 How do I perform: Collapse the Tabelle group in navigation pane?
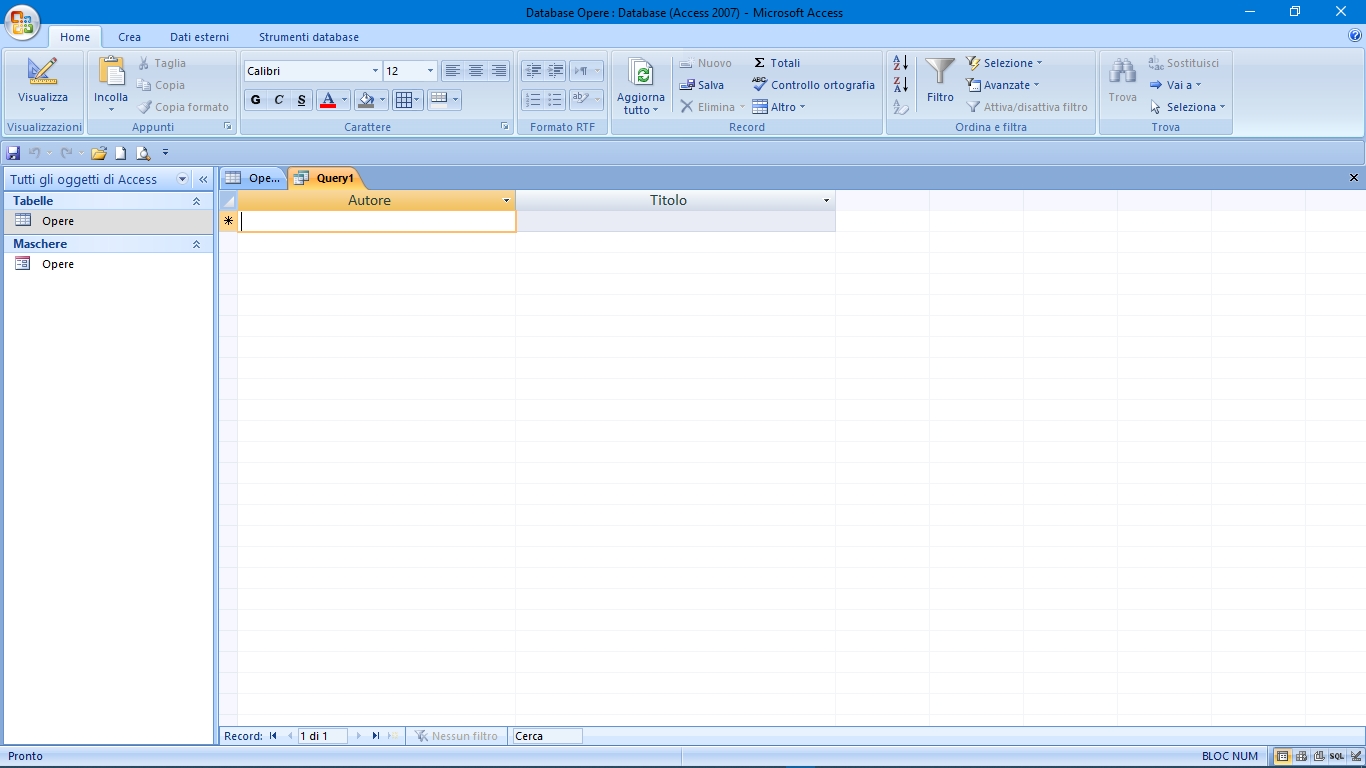[x=196, y=201]
